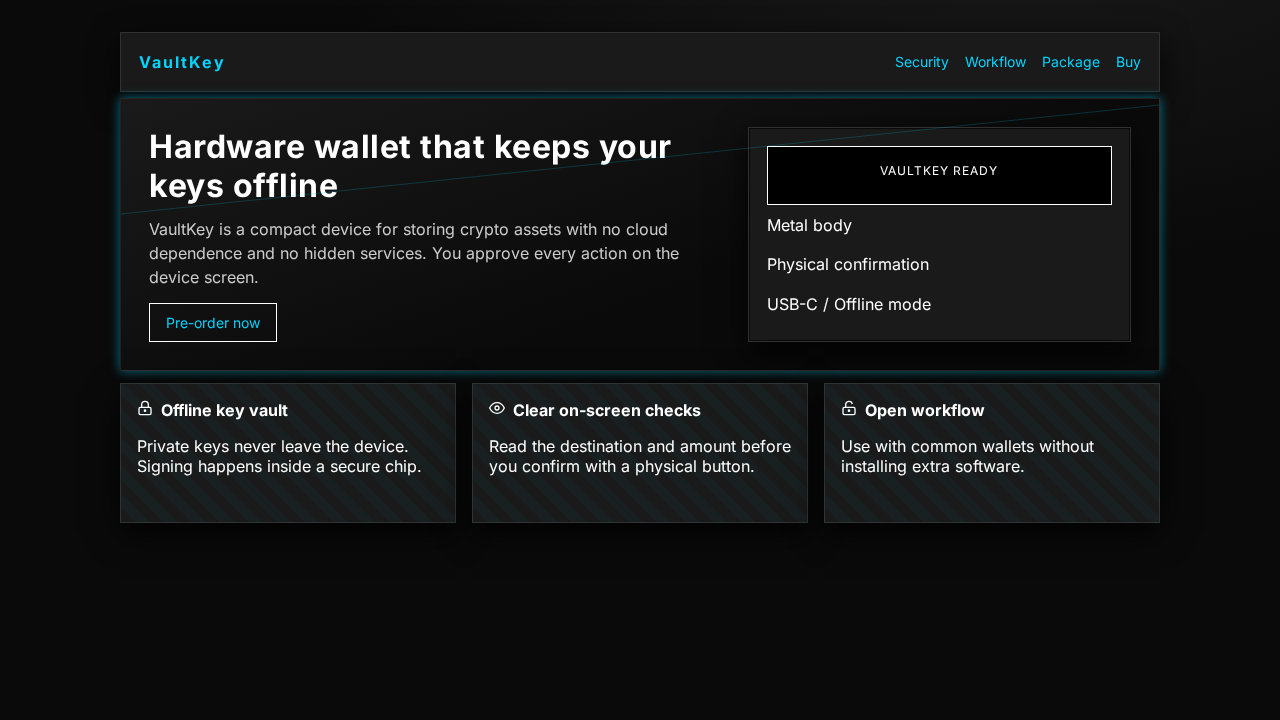Image resolution: width=1280 pixels, height=720 pixels.
Task: Click the VAULTKEY READY device screen
Action: click(x=939, y=175)
